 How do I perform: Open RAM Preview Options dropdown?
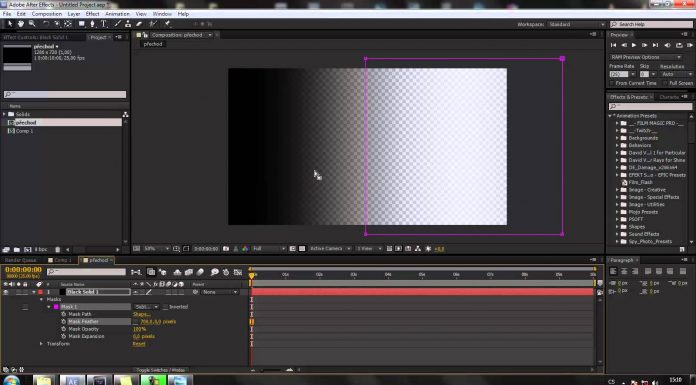(645, 57)
